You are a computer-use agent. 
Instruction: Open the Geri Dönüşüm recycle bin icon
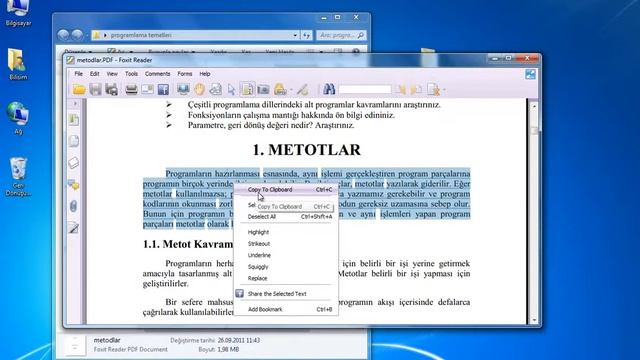(18, 176)
